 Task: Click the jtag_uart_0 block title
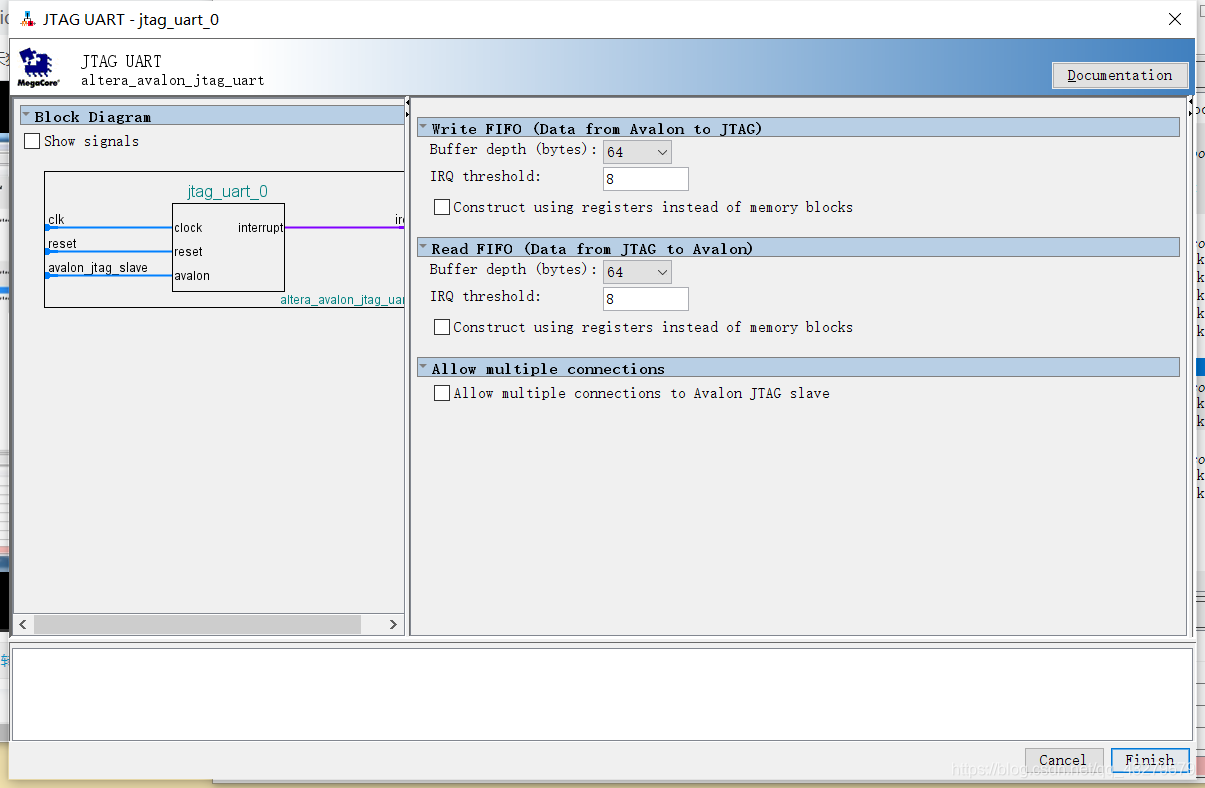[228, 191]
